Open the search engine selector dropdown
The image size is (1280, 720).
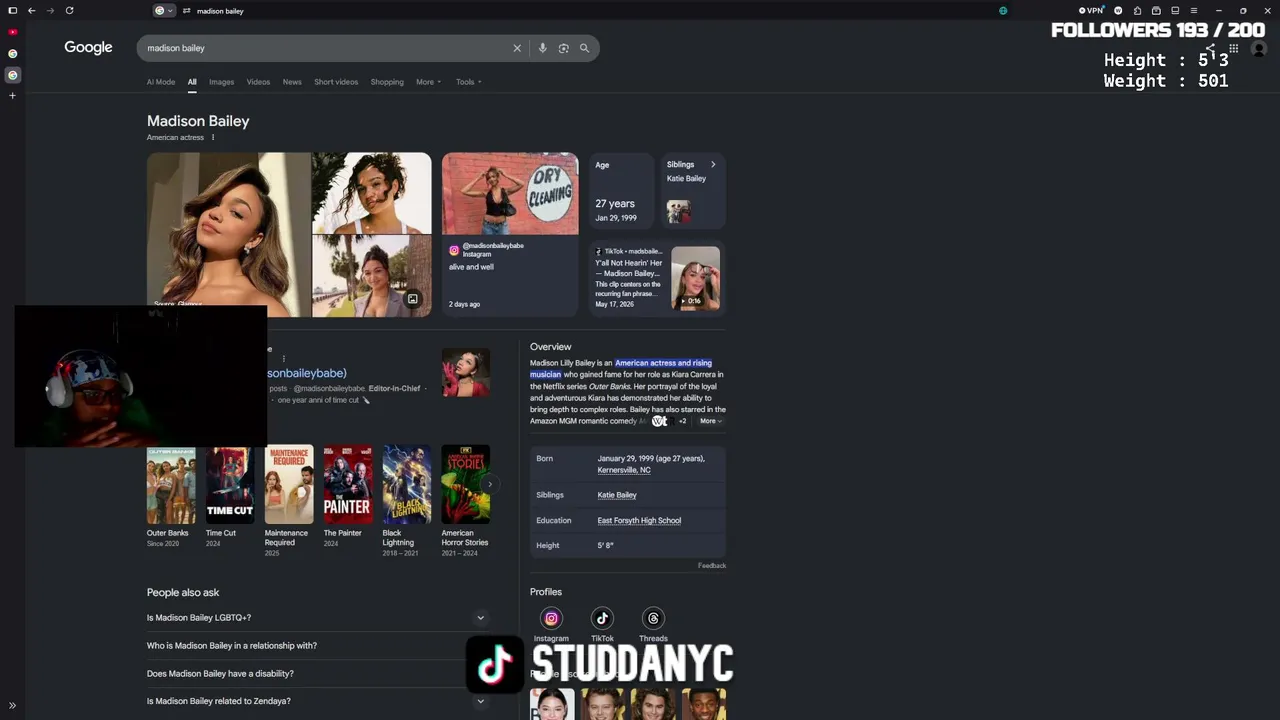[x=164, y=11]
